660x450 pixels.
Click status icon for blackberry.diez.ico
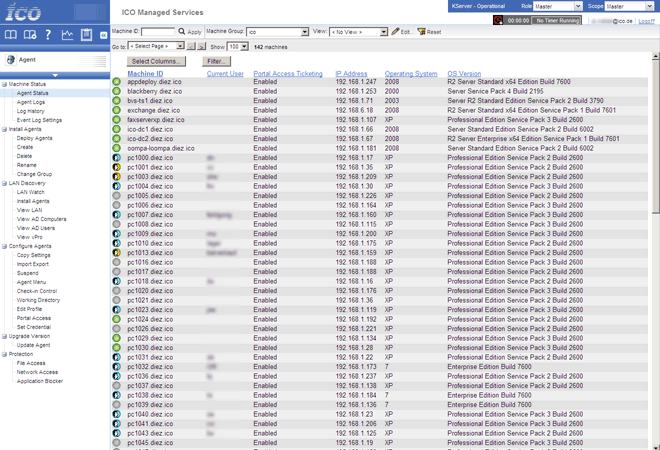117,91
